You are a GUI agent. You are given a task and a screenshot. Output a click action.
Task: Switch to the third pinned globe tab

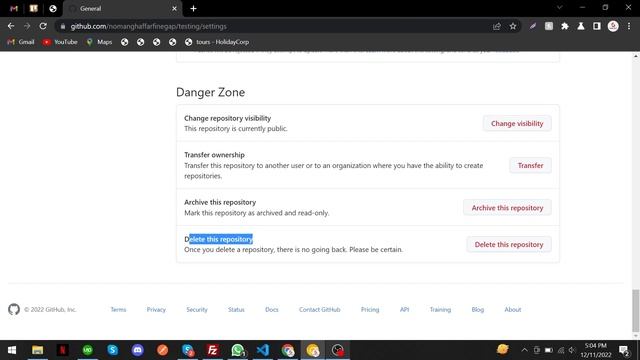[53, 8]
